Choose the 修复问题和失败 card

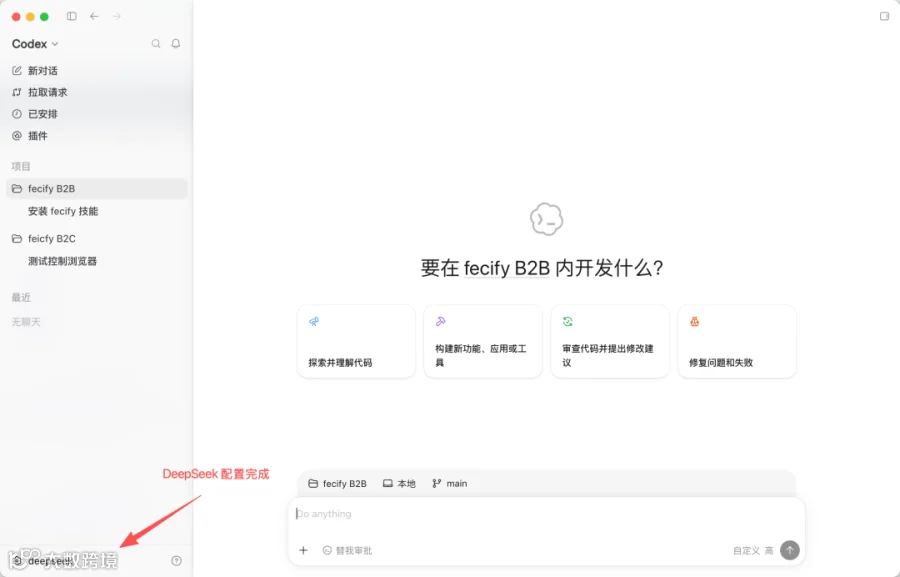click(x=736, y=342)
